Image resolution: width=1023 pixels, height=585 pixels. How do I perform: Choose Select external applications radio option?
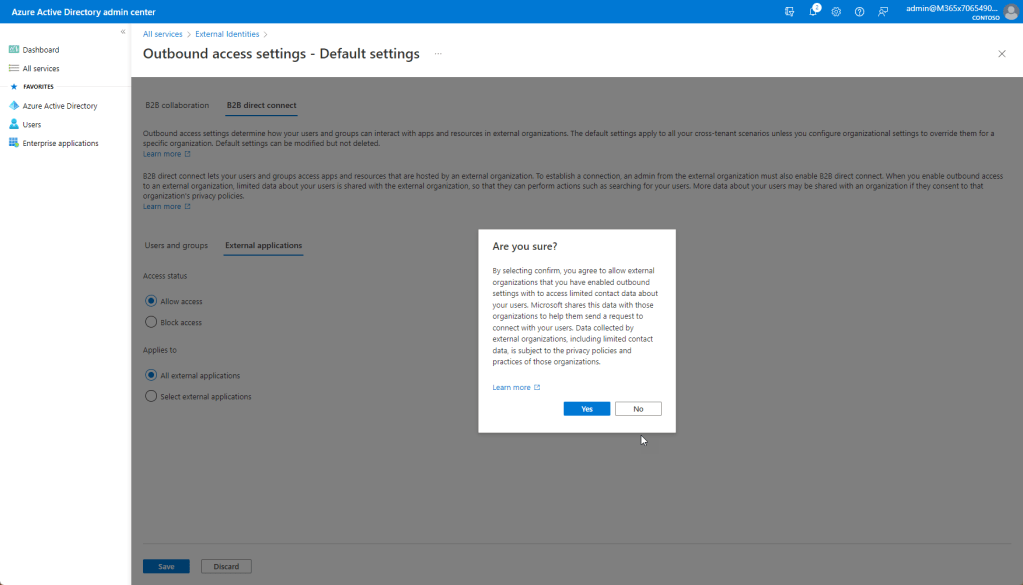(x=151, y=396)
